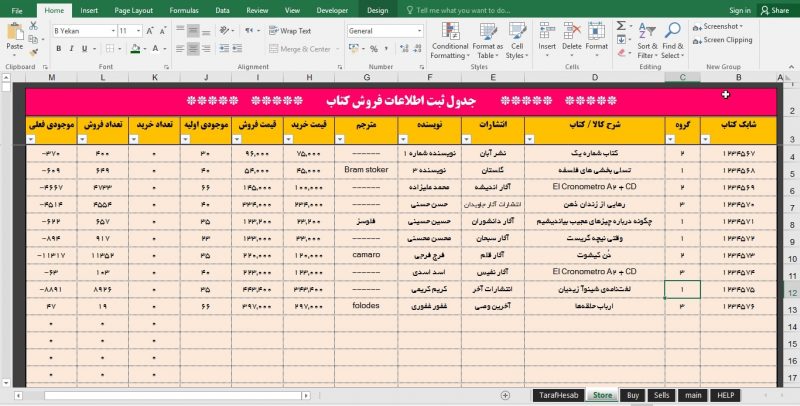Toggle Bold formatting
Screen dimensions: 800x406
pyautogui.click(x=59, y=48)
